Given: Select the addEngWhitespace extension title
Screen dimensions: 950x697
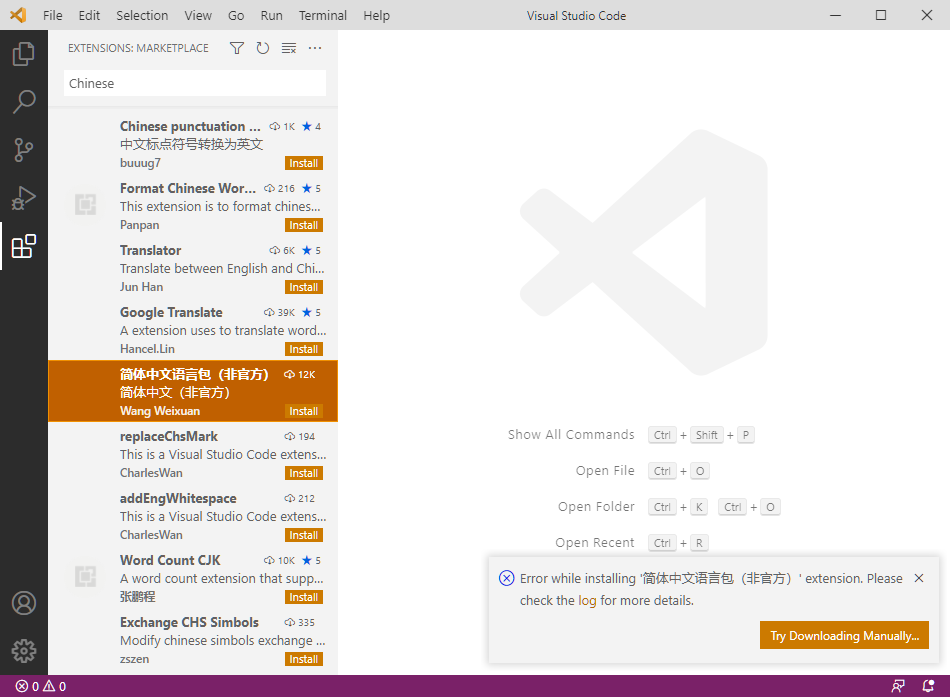Looking at the screenshot, I should [178, 498].
